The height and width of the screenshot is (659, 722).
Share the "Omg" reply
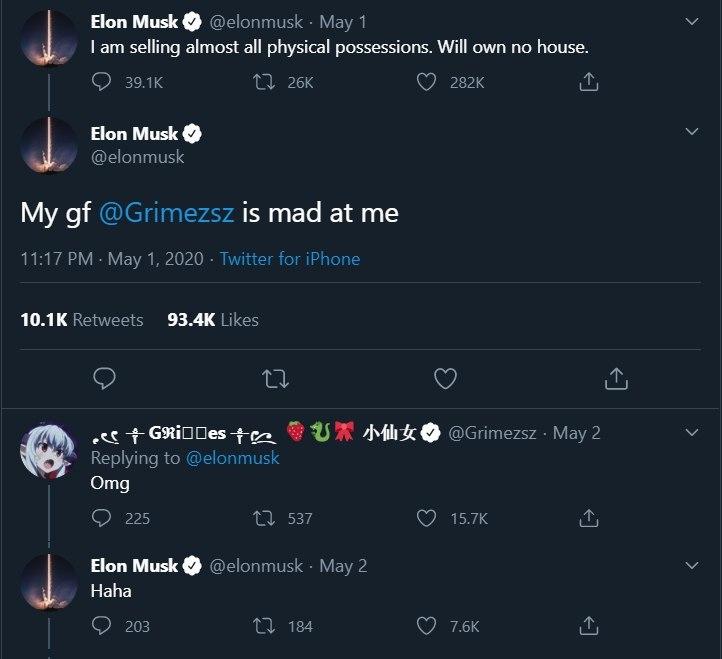click(589, 518)
